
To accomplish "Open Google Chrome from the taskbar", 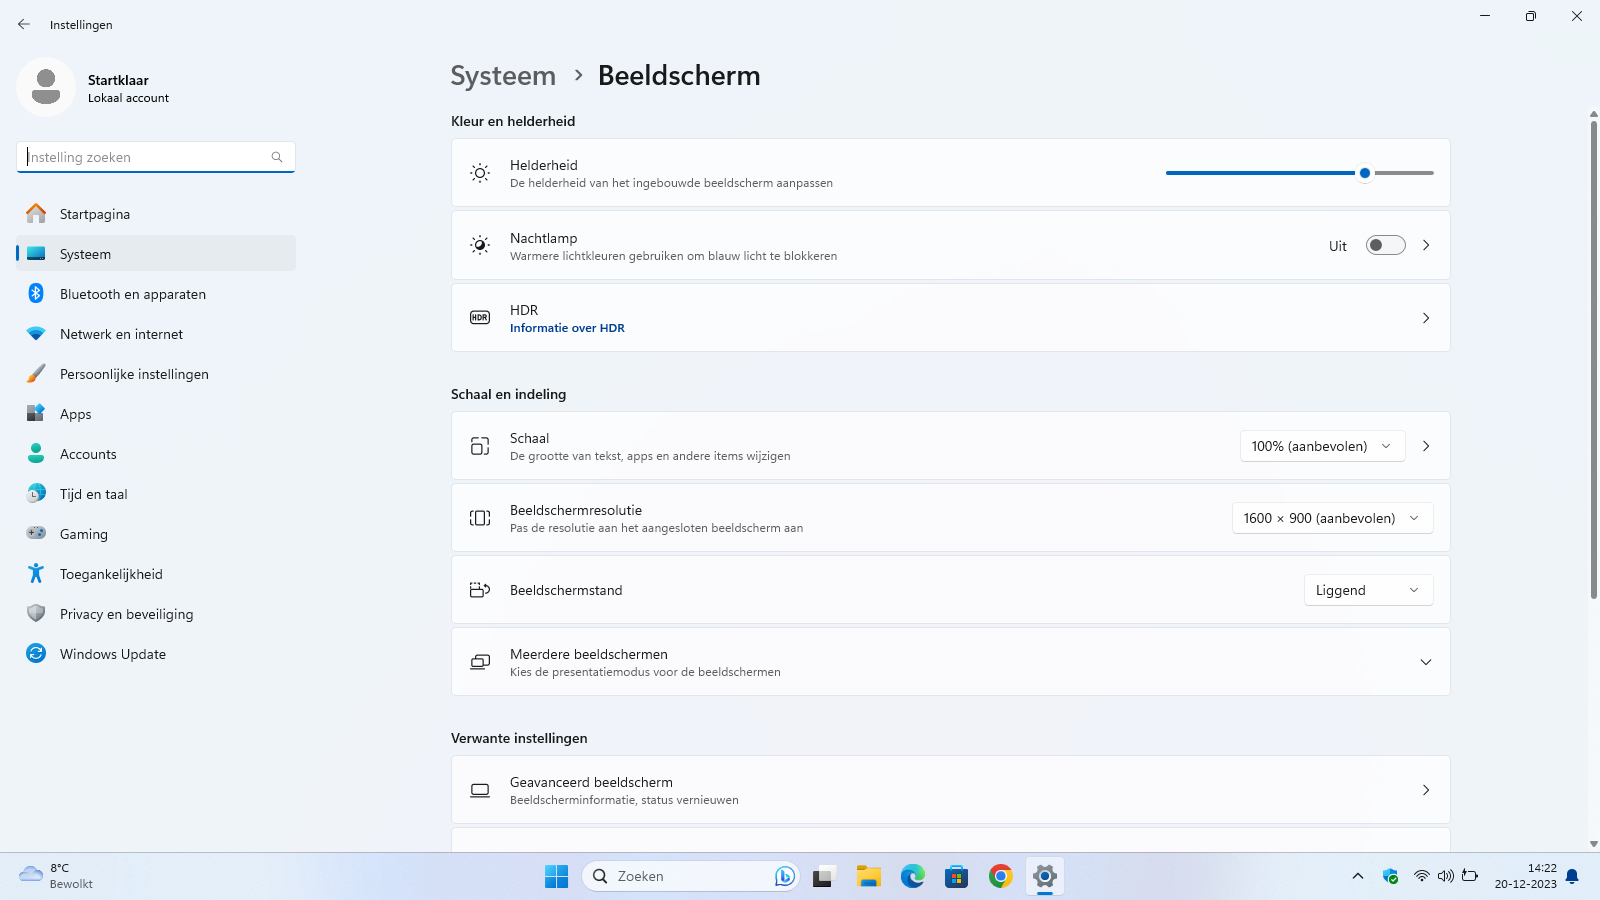I will click(1000, 877).
